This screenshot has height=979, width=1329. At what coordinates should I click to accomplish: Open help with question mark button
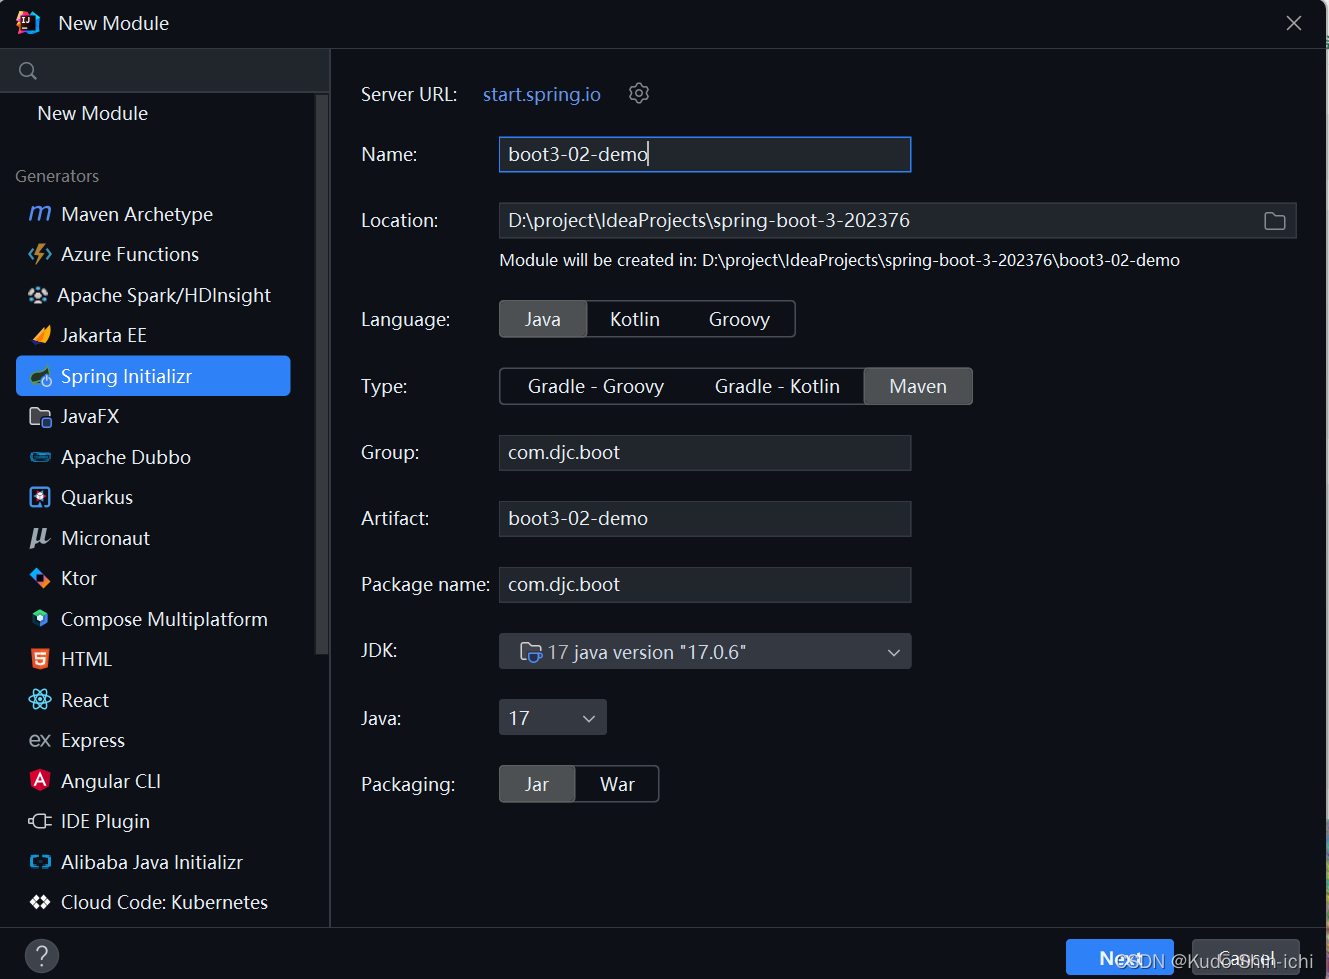click(41, 955)
